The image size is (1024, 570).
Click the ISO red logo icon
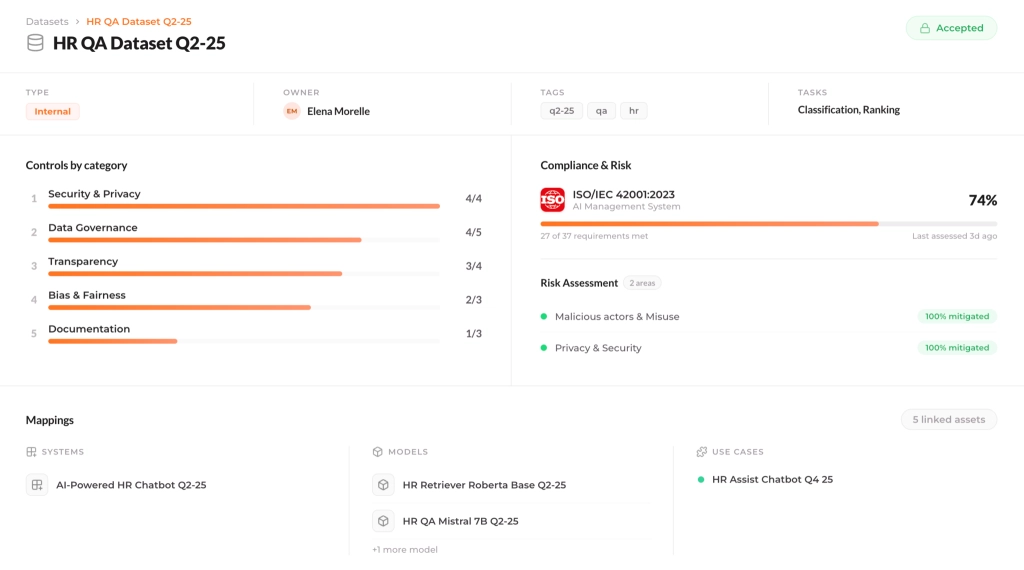[552, 199]
